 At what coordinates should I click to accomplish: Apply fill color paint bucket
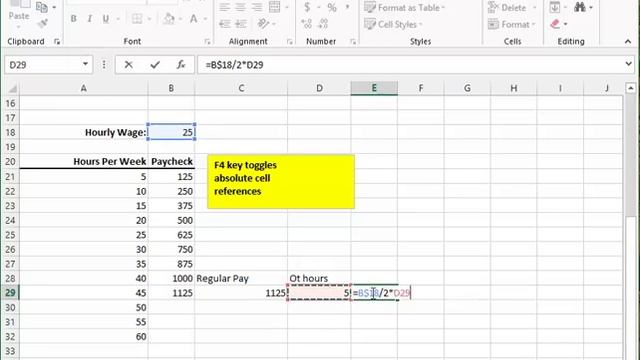(x=169, y=19)
